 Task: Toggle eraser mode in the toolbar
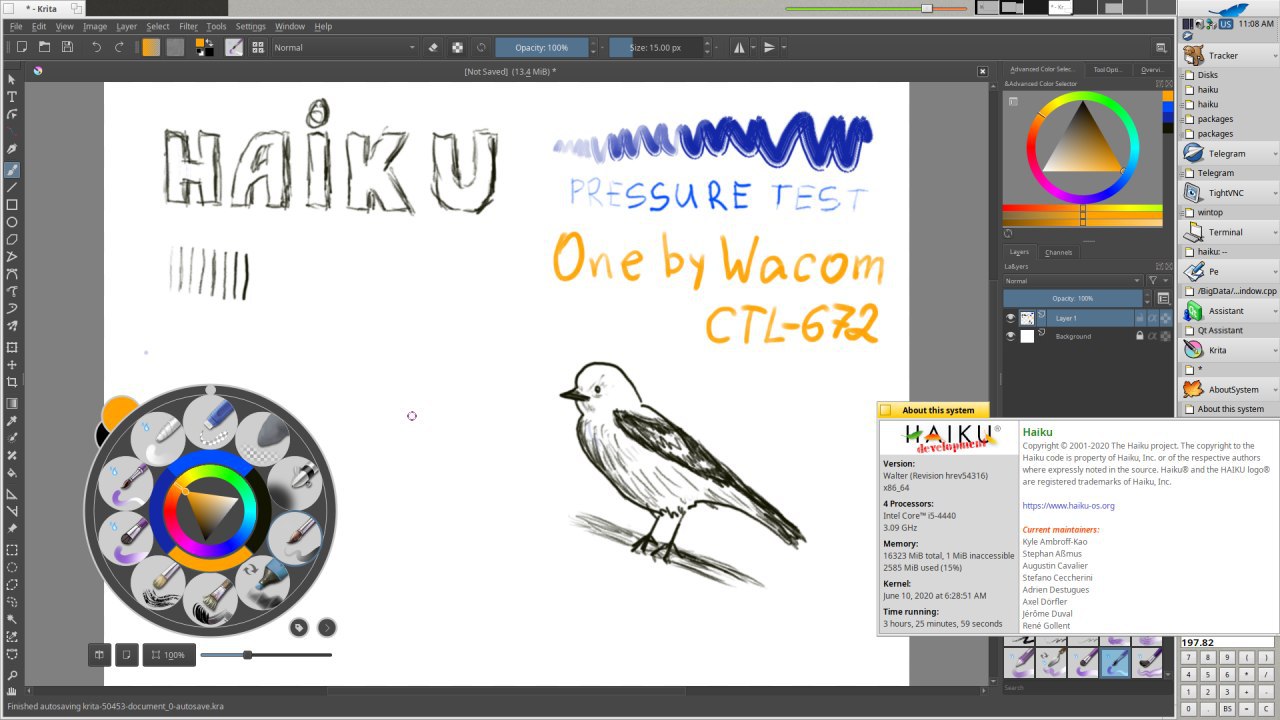pos(433,47)
